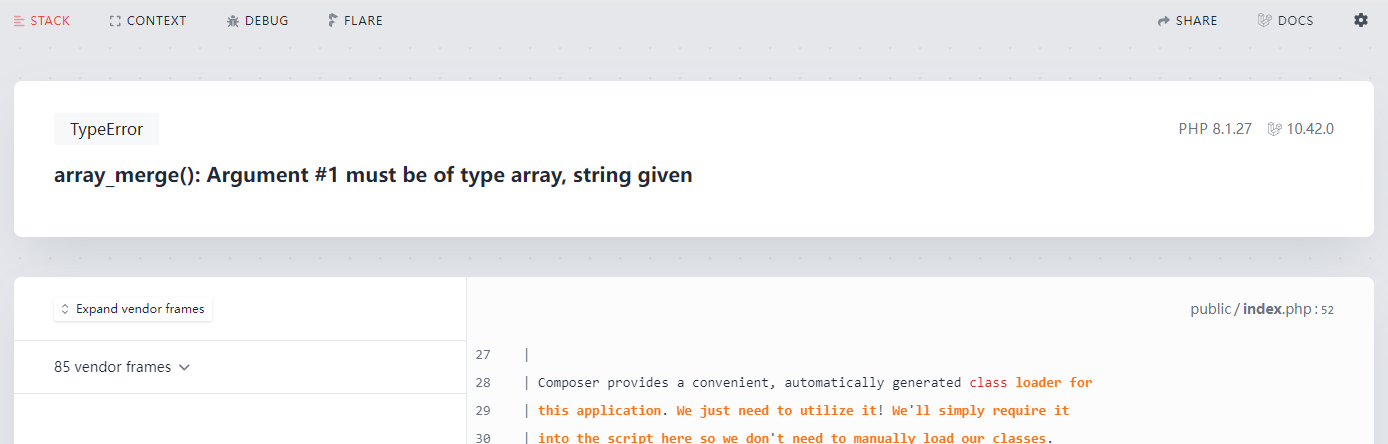Click the stack lines icon beside STACK
1388x444 pixels.
19,21
